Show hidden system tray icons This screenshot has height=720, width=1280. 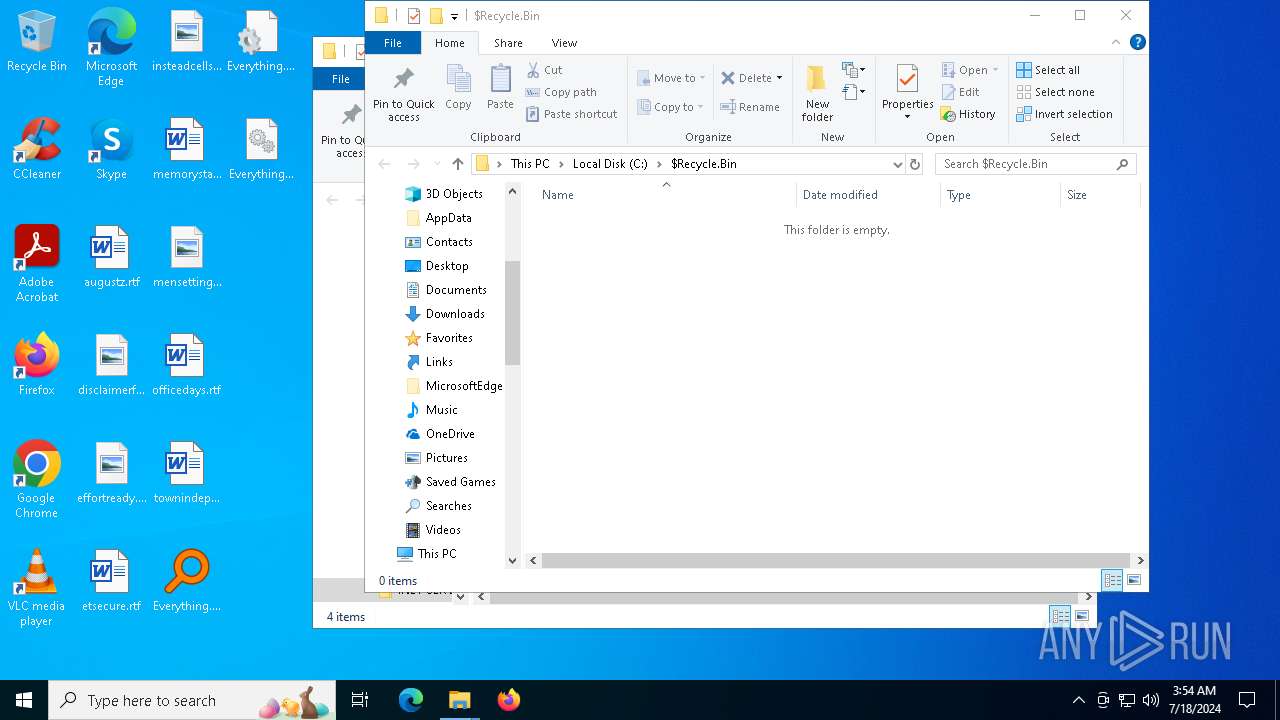click(x=1078, y=700)
